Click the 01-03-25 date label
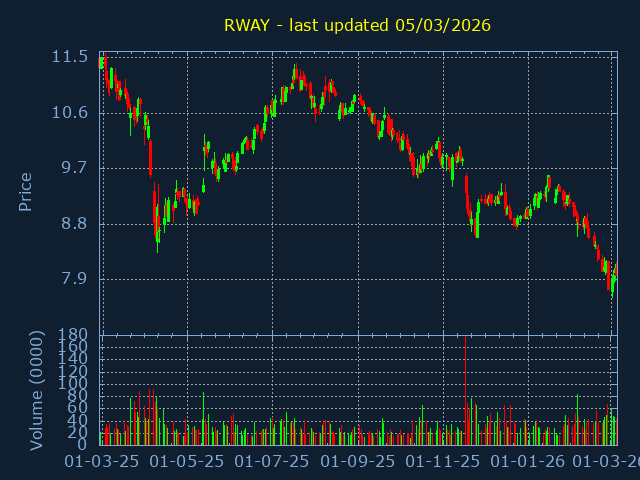 (101, 462)
